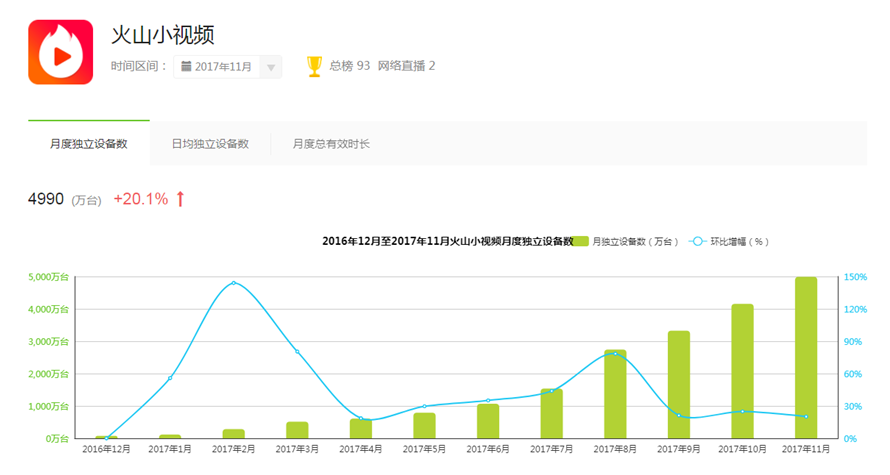Click the 2017年4月 x-axis label
Viewport: 890px width, 475px height.
pos(361,449)
